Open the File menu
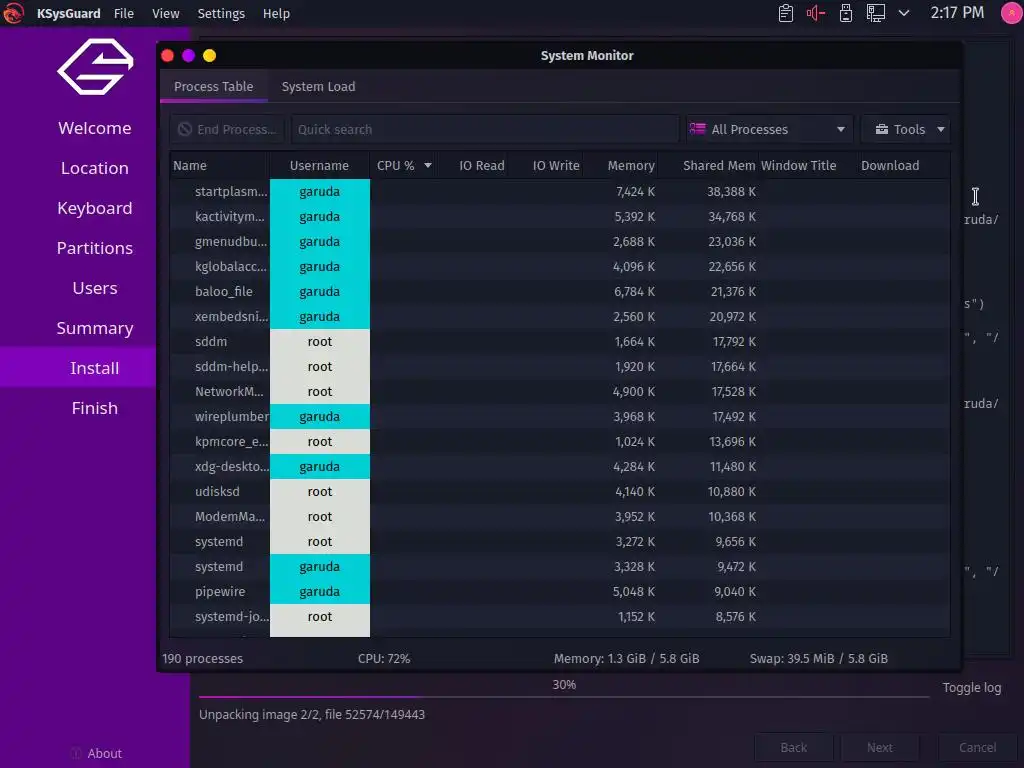 (123, 14)
